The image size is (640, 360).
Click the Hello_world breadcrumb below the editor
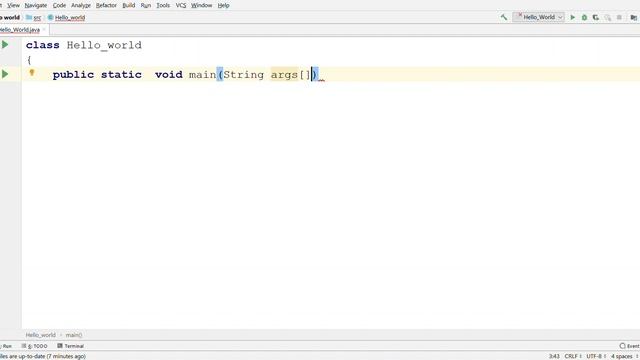pos(40,335)
